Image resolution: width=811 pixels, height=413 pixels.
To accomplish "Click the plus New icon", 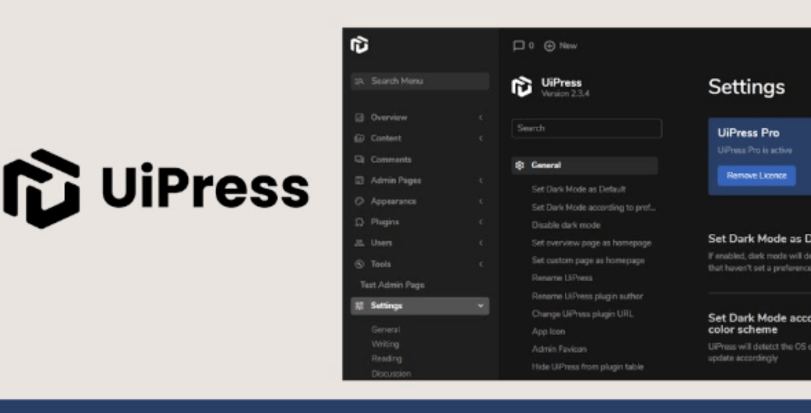I will pyautogui.click(x=549, y=46).
